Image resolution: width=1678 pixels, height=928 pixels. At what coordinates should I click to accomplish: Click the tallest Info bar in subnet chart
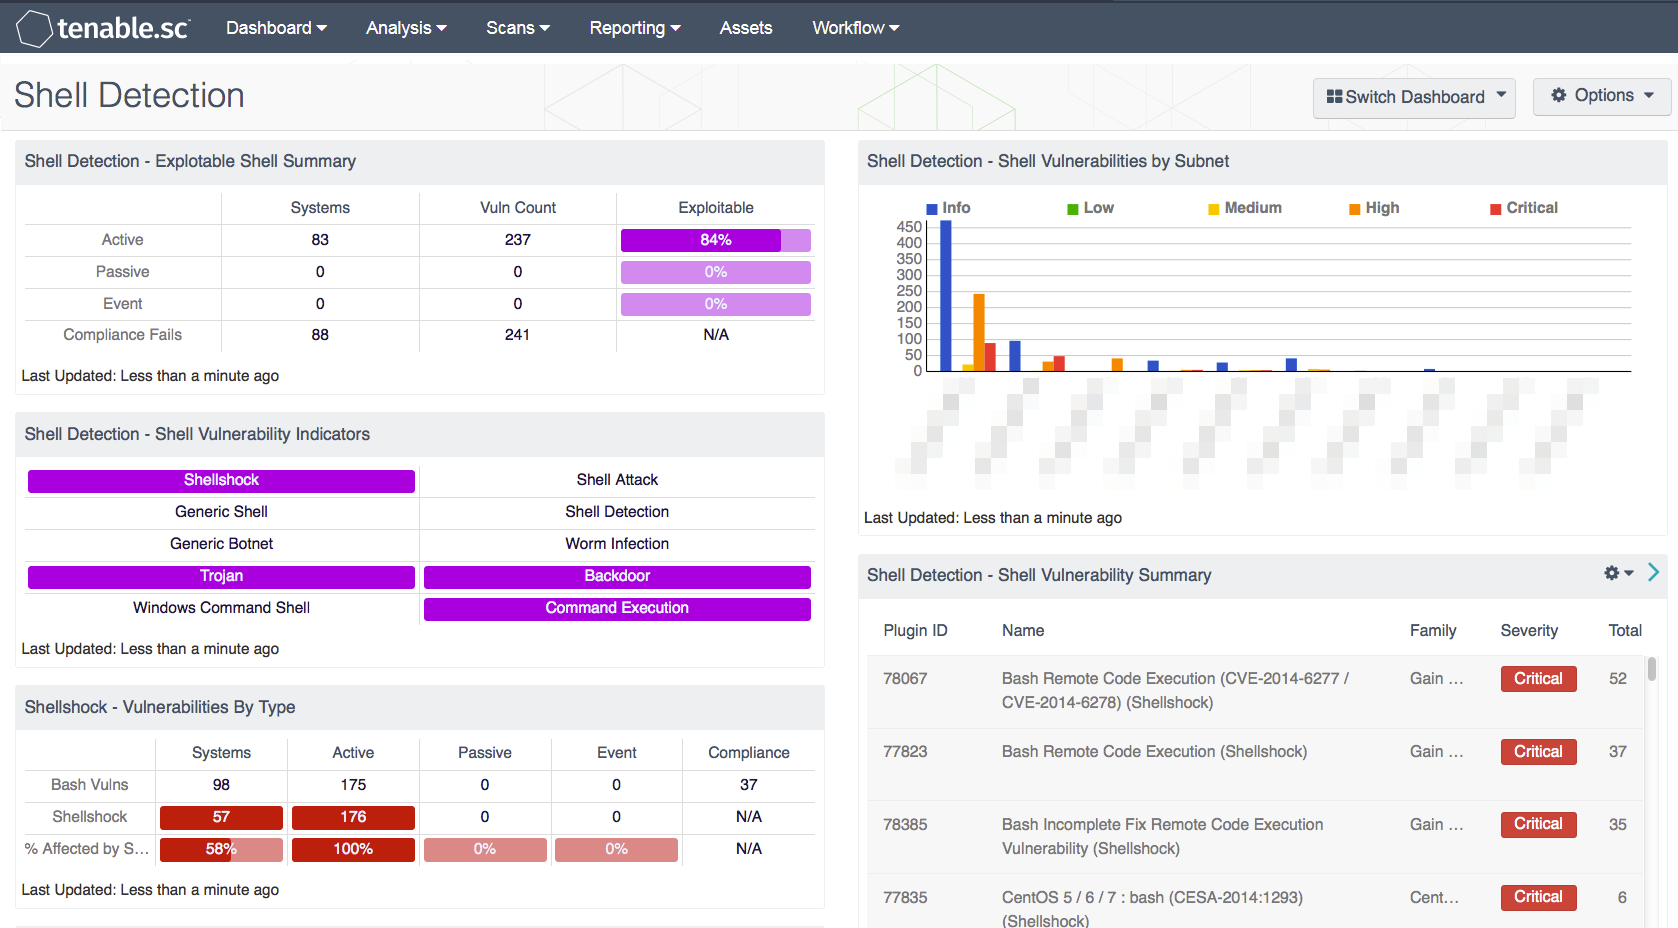coord(945,296)
